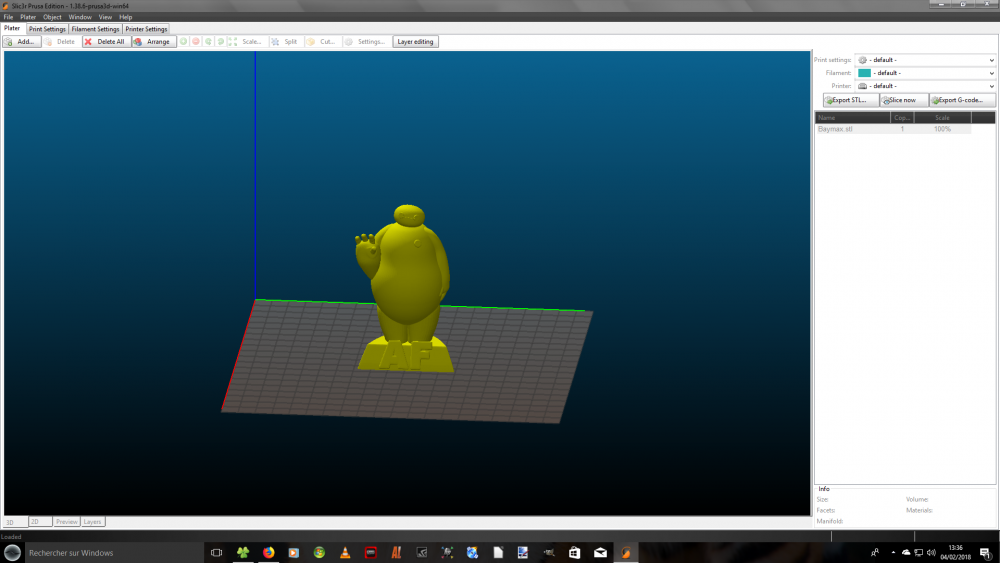Viewport: 1000px width, 563px height.
Task: Click the green plus icon to add a copy
Action: [x=184, y=41]
